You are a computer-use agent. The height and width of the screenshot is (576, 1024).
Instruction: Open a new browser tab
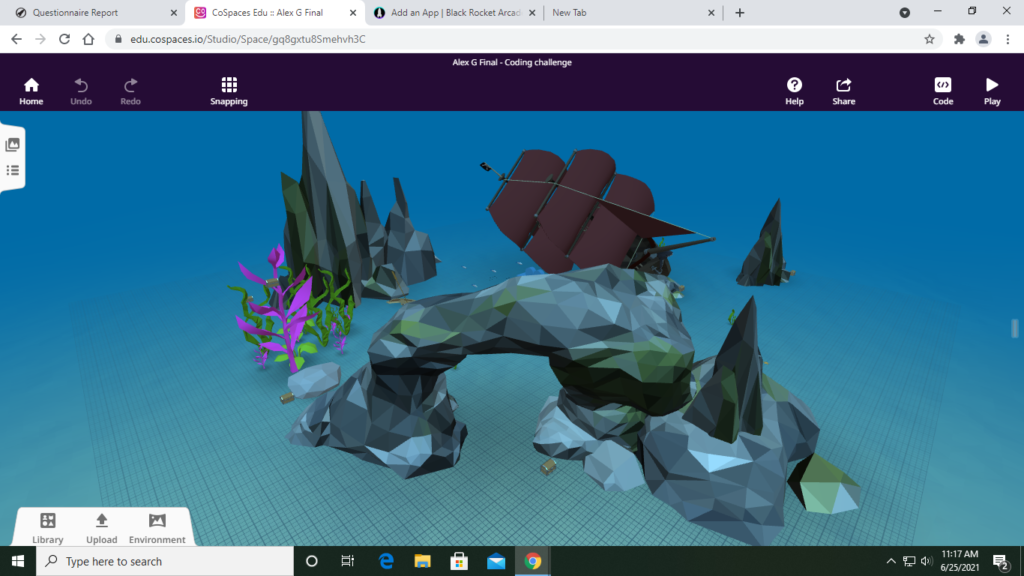(x=739, y=12)
